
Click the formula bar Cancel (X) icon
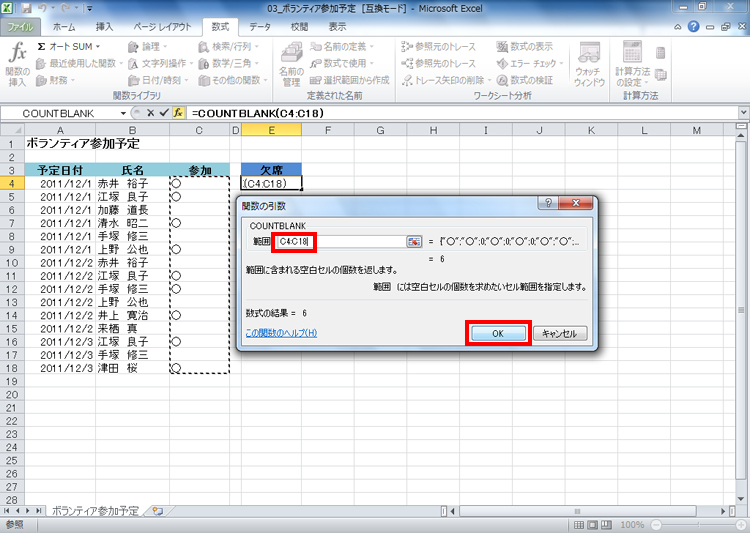tap(150, 113)
